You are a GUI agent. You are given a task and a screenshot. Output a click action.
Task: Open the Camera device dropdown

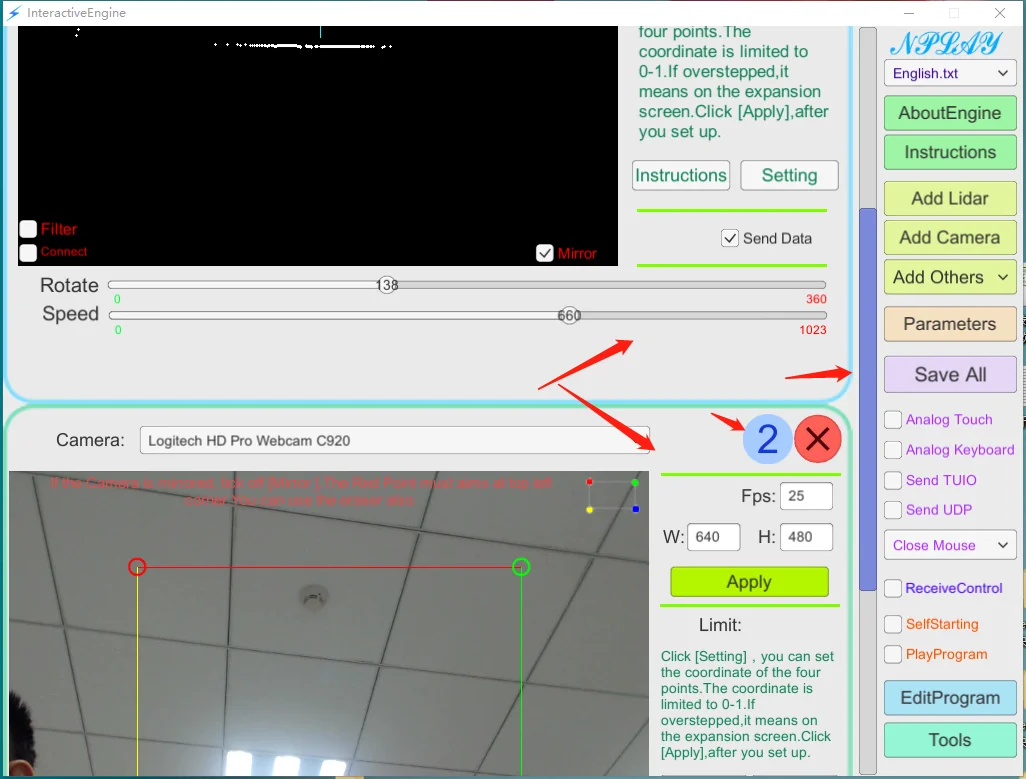pyautogui.click(x=395, y=440)
